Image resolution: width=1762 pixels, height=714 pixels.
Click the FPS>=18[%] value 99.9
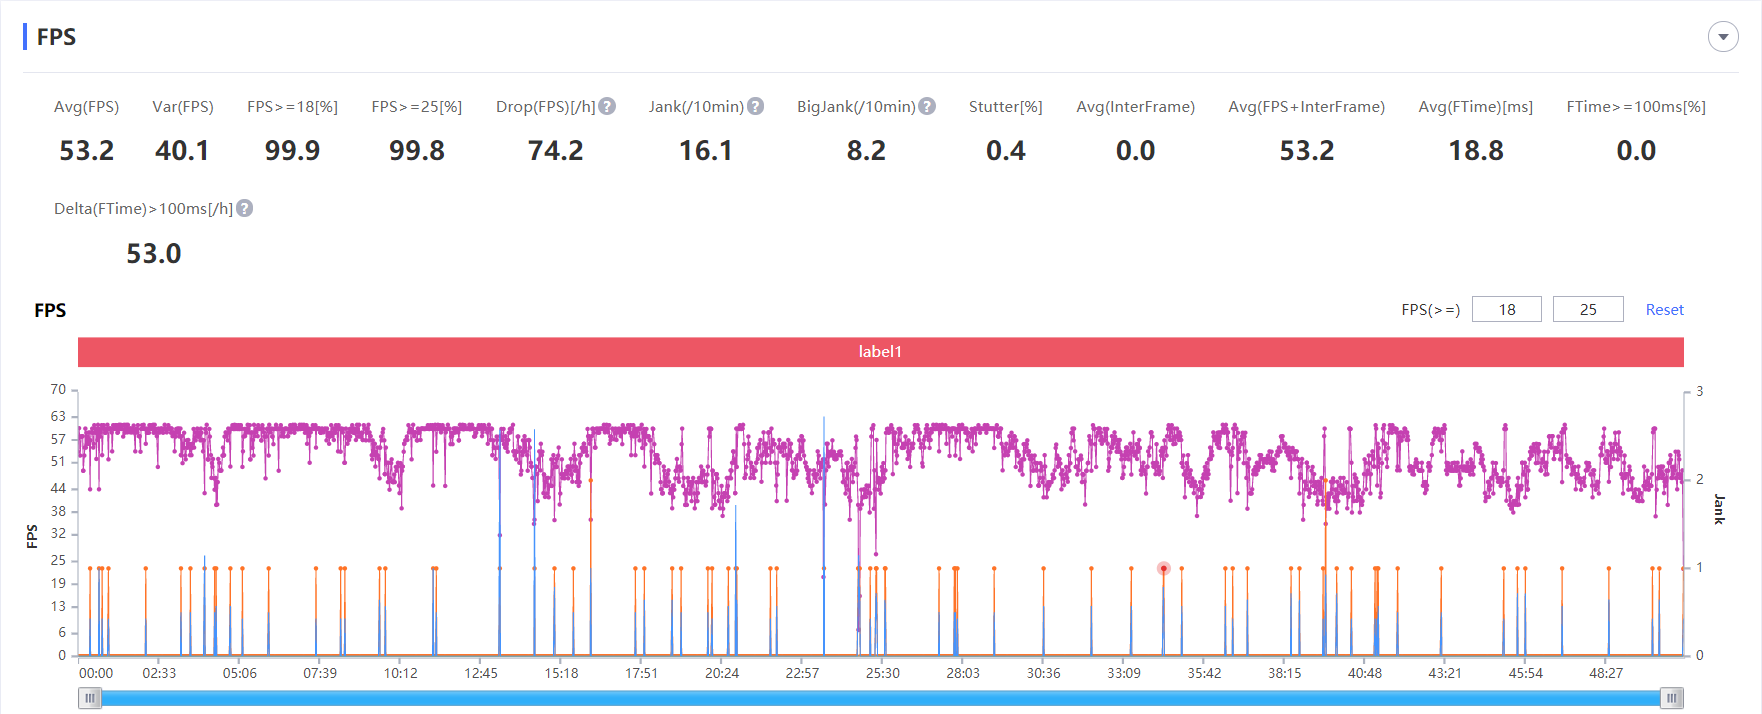point(292,151)
